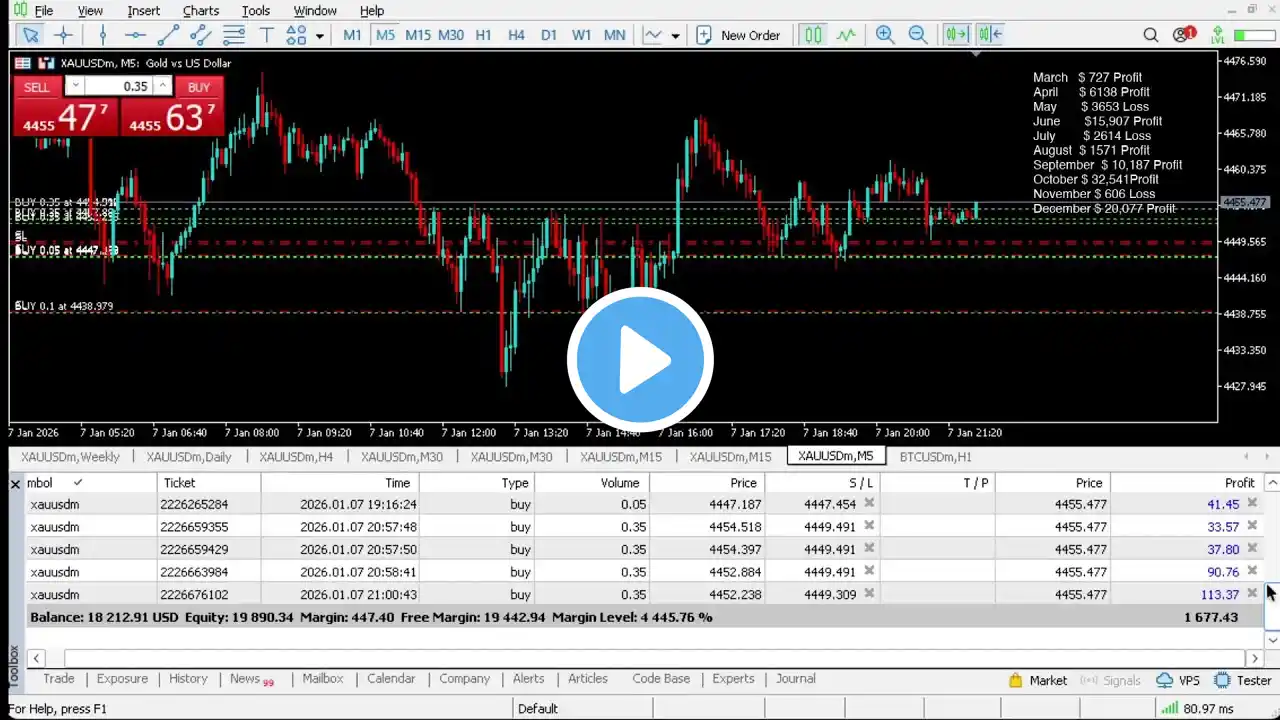This screenshot has height=720, width=1280.
Task: Click the green zigzag line toolbar icon
Action: click(847, 35)
